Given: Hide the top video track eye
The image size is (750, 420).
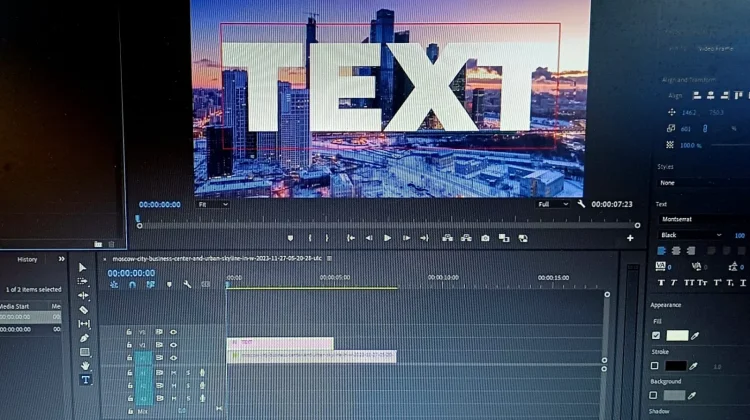Looking at the screenshot, I should (x=173, y=332).
